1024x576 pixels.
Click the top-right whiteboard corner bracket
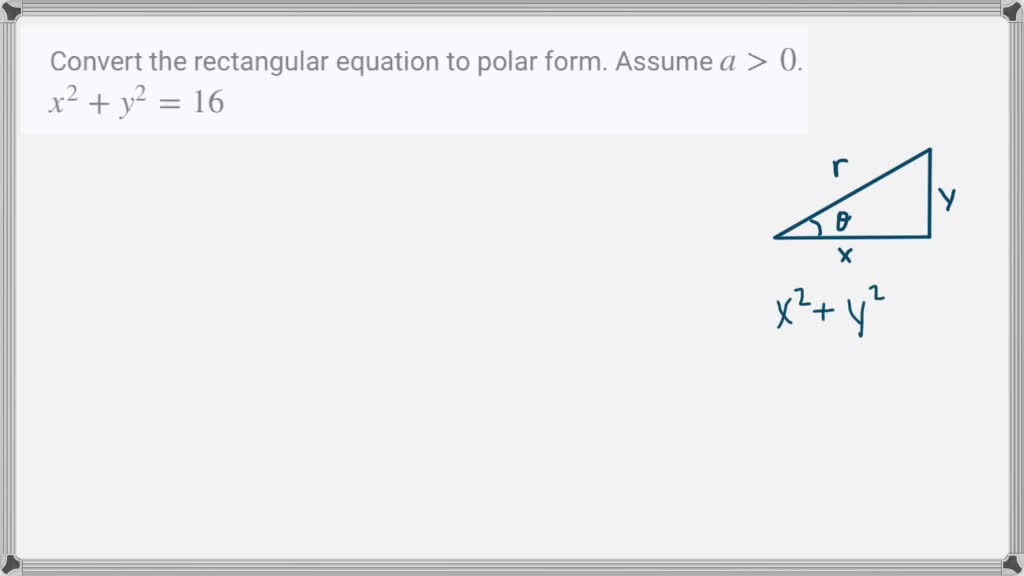point(1013,10)
